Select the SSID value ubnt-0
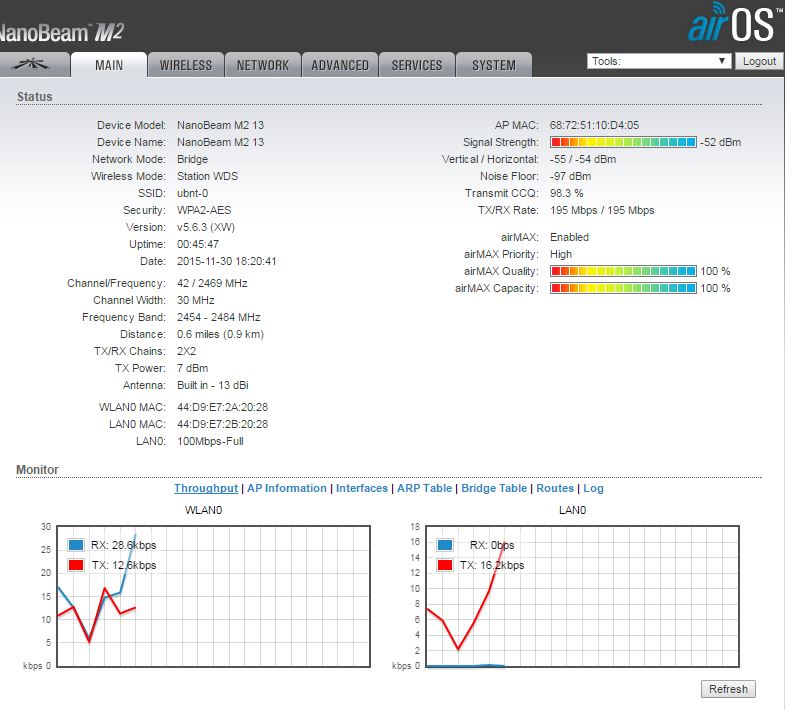 pos(192,193)
